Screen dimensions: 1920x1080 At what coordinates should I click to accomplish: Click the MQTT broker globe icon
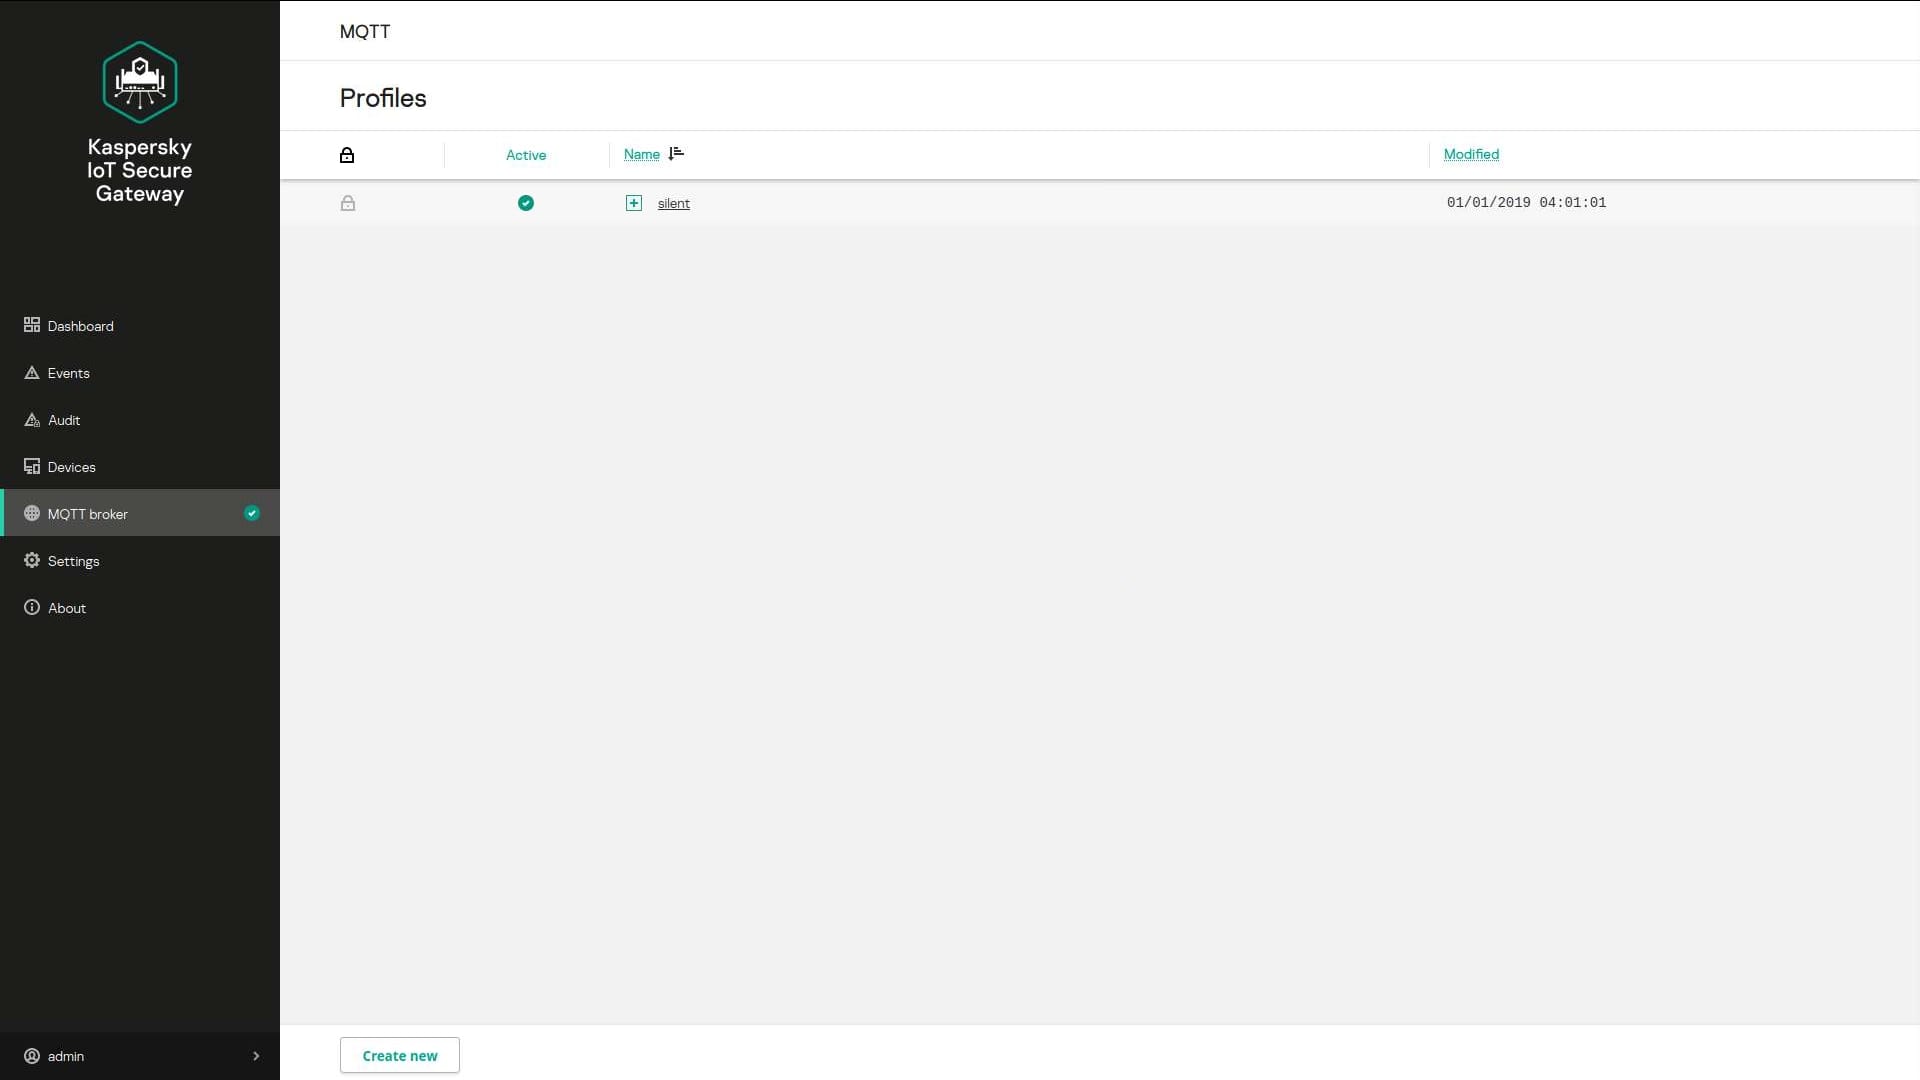click(x=32, y=514)
